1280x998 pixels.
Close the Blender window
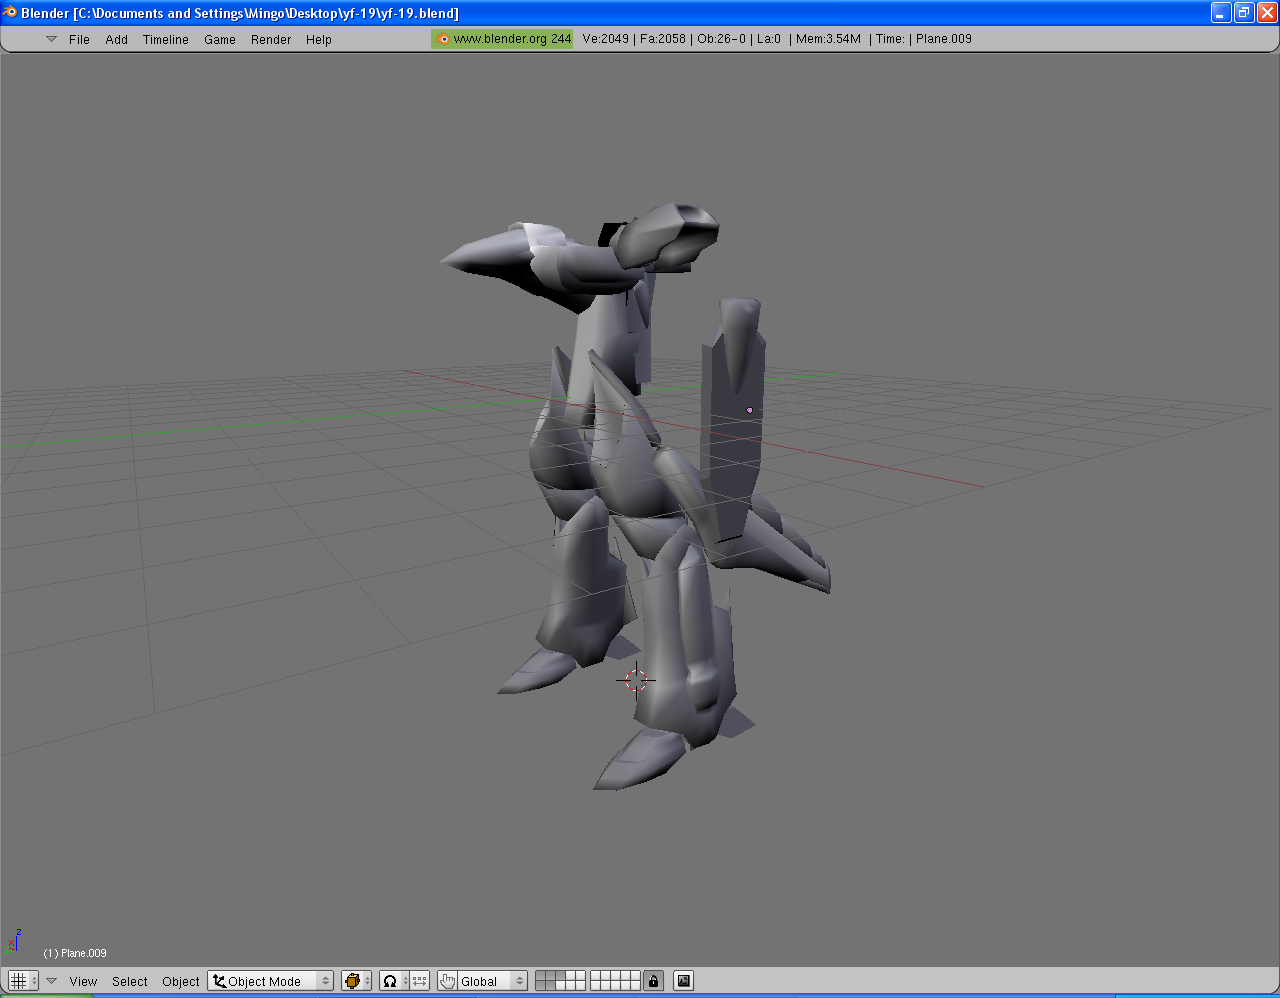tap(1267, 13)
